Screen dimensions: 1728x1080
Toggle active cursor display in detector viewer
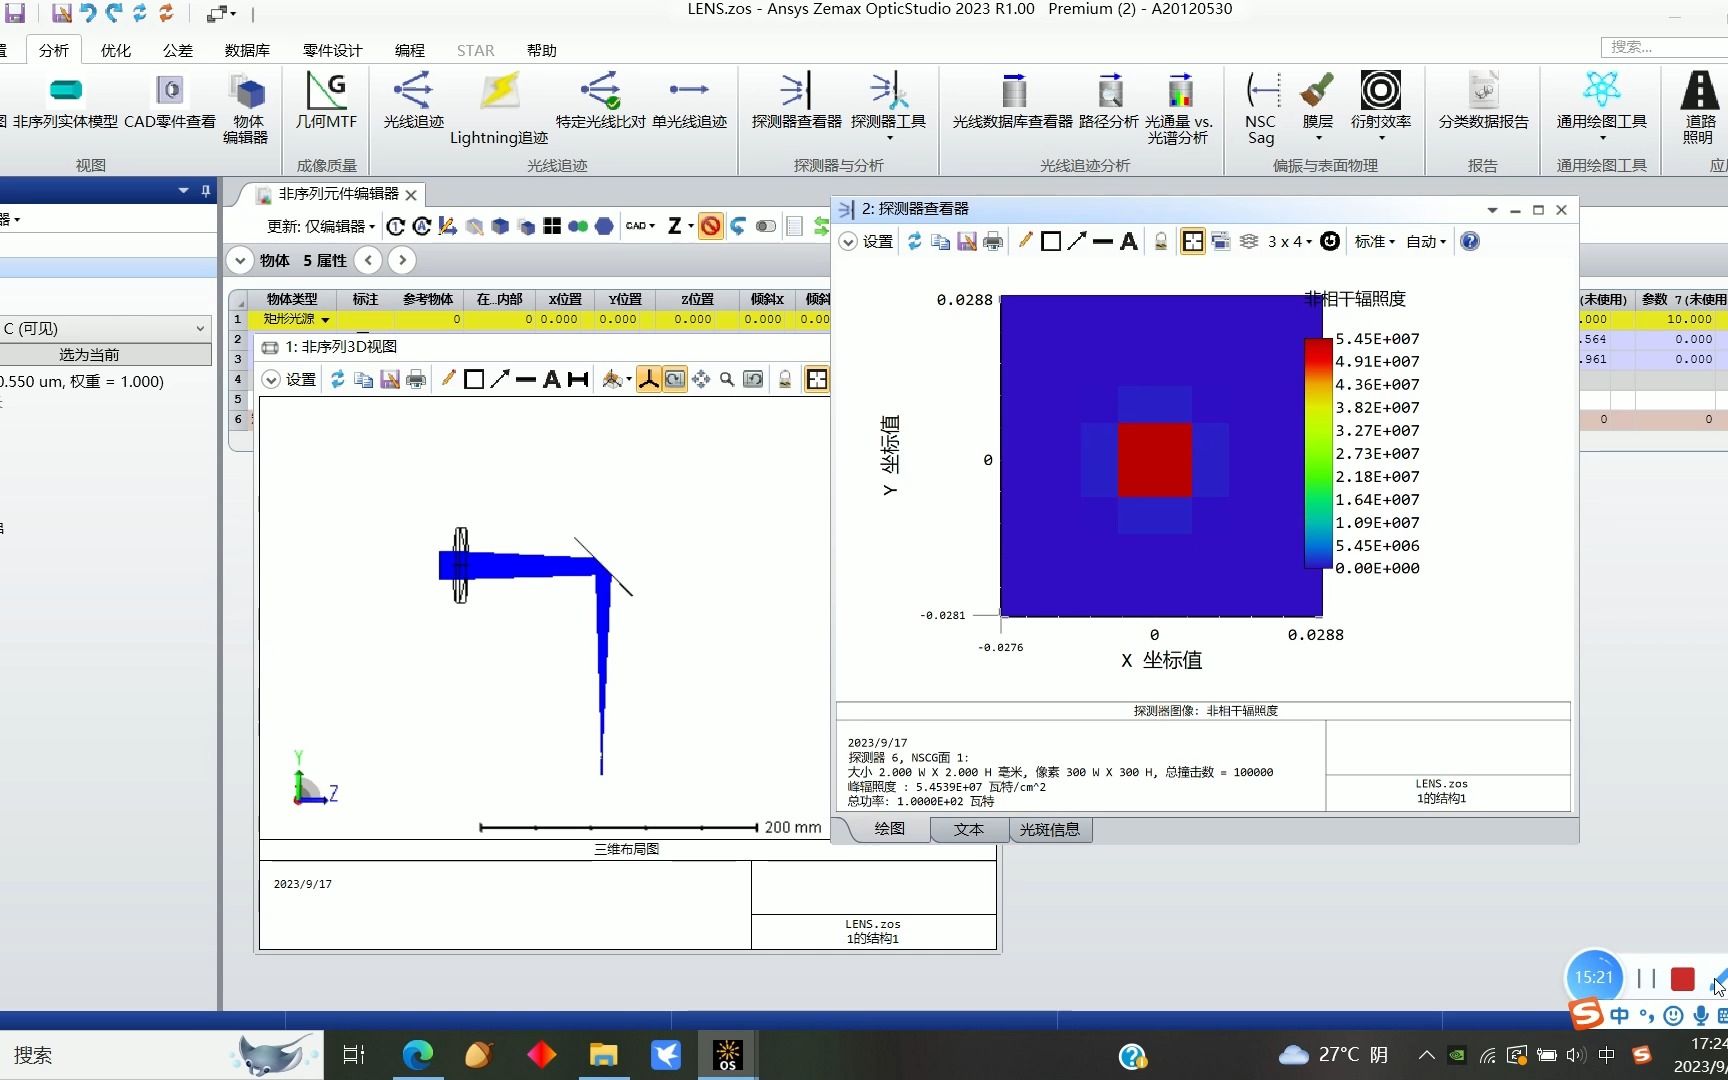point(1193,241)
